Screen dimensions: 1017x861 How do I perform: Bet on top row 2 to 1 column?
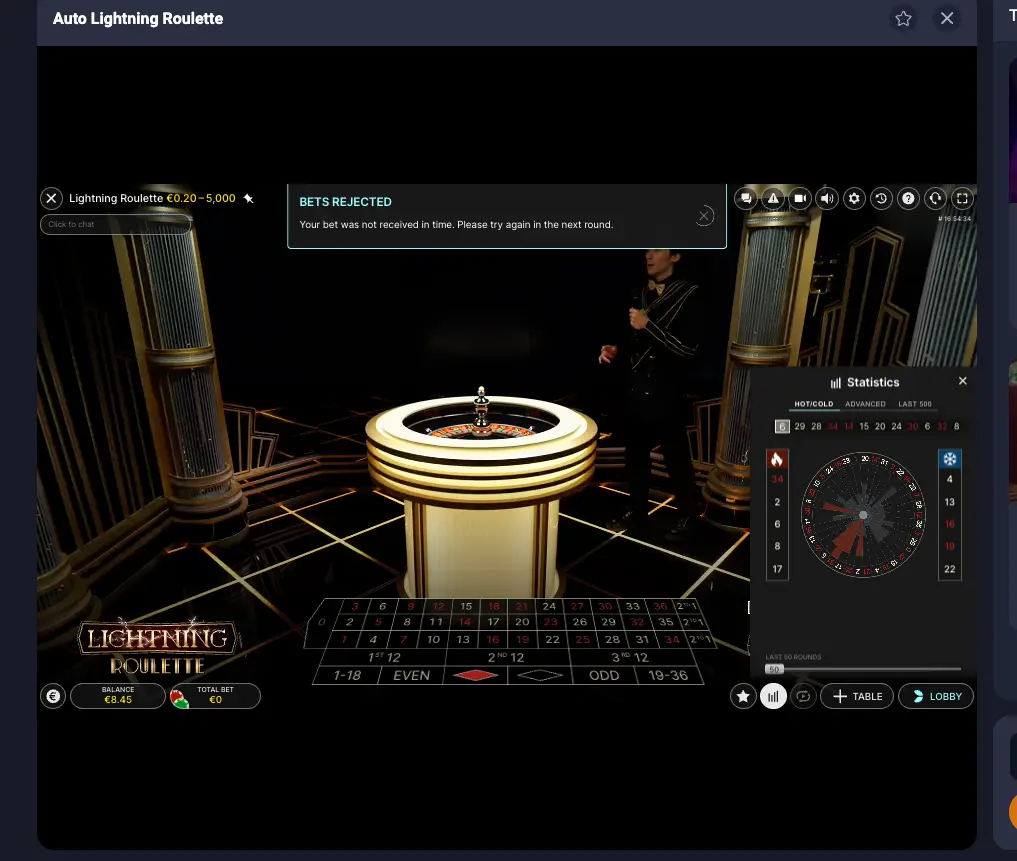click(x=685, y=606)
